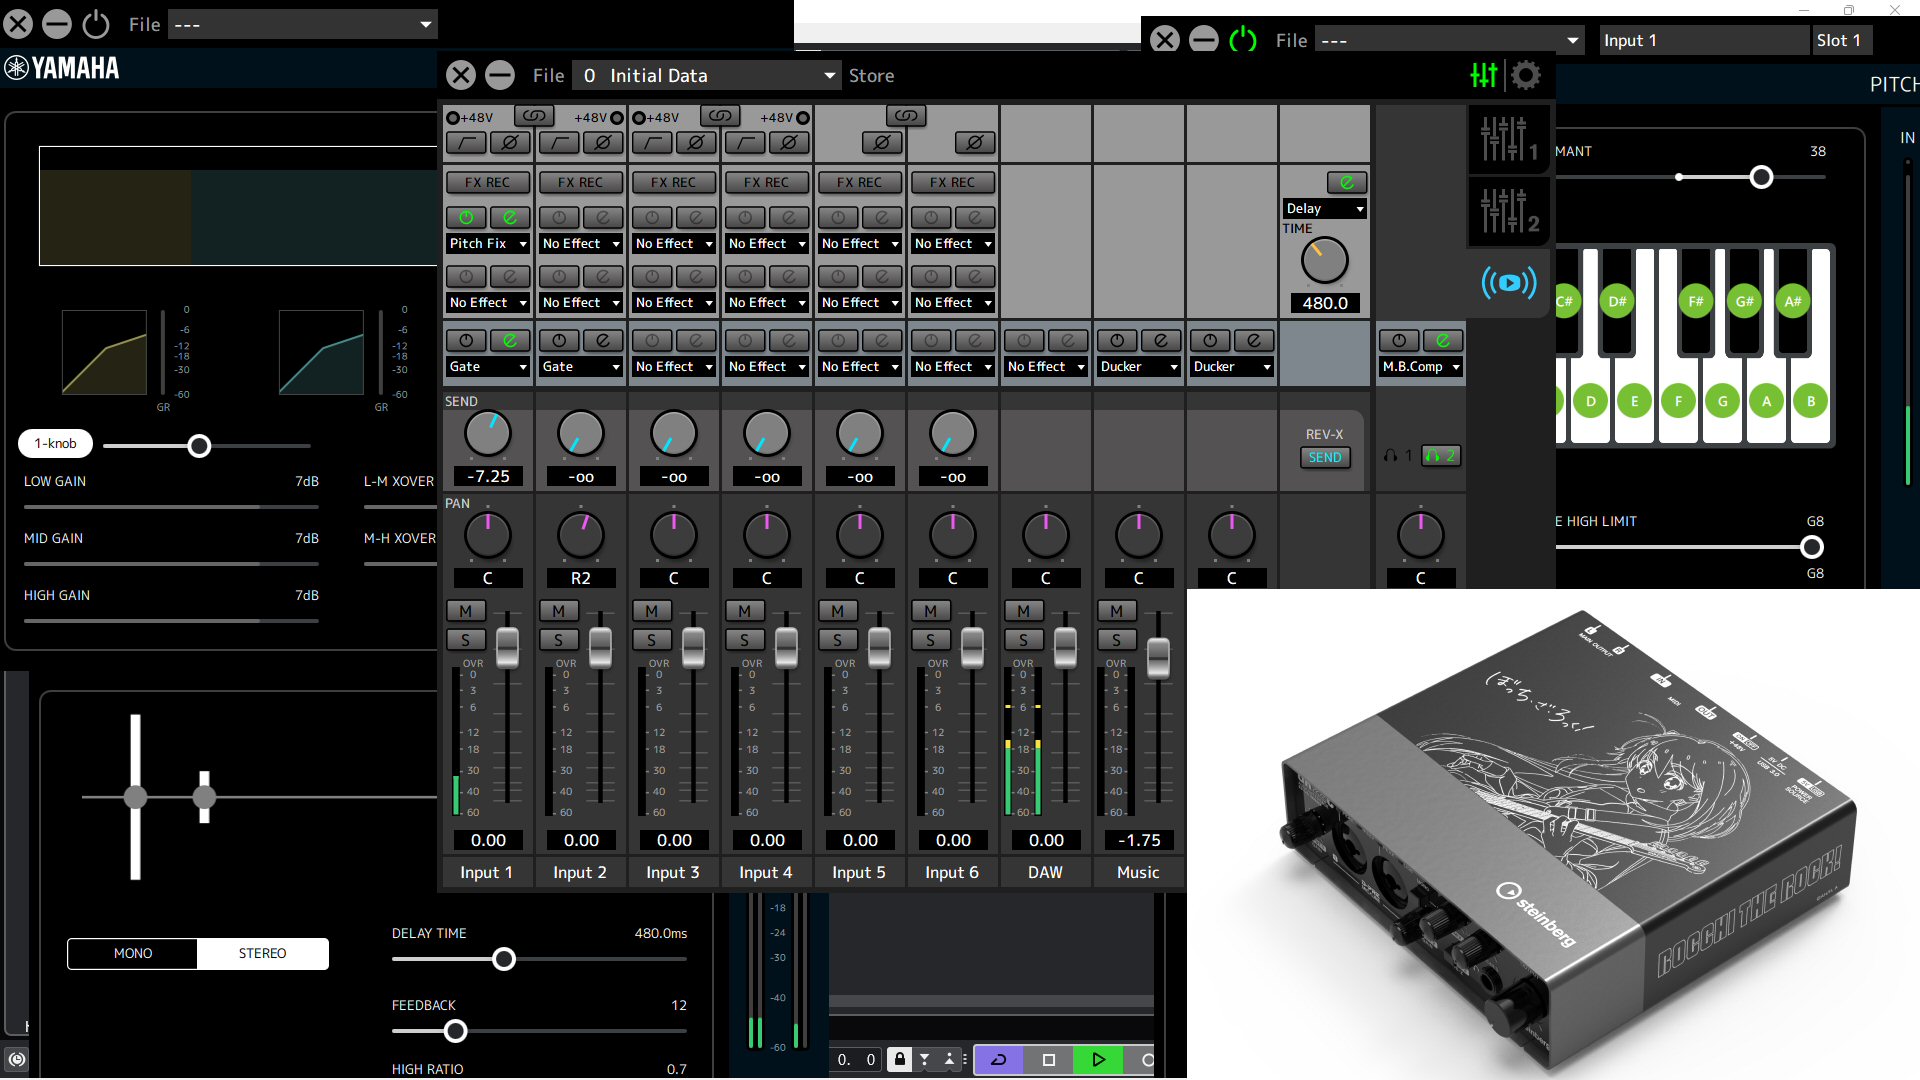This screenshot has width=1920, height=1080.
Task: Switch to Mixer 2 panel
Action: [1508, 212]
